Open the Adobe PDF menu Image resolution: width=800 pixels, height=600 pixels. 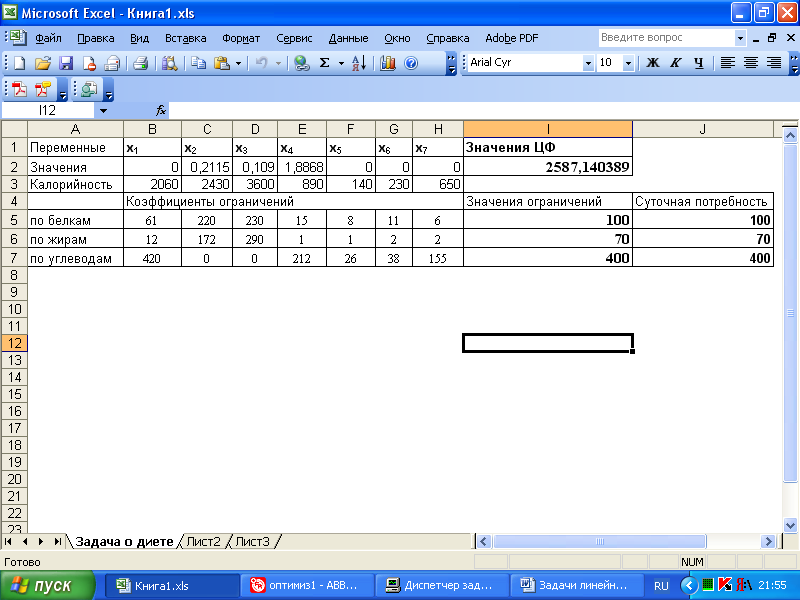tap(512, 38)
